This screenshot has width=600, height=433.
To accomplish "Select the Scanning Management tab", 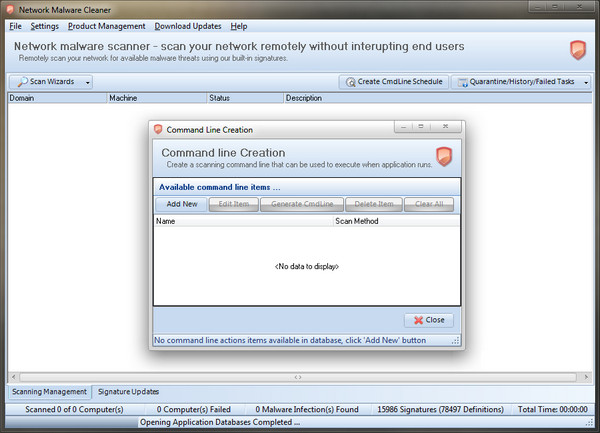I will pyautogui.click(x=49, y=391).
